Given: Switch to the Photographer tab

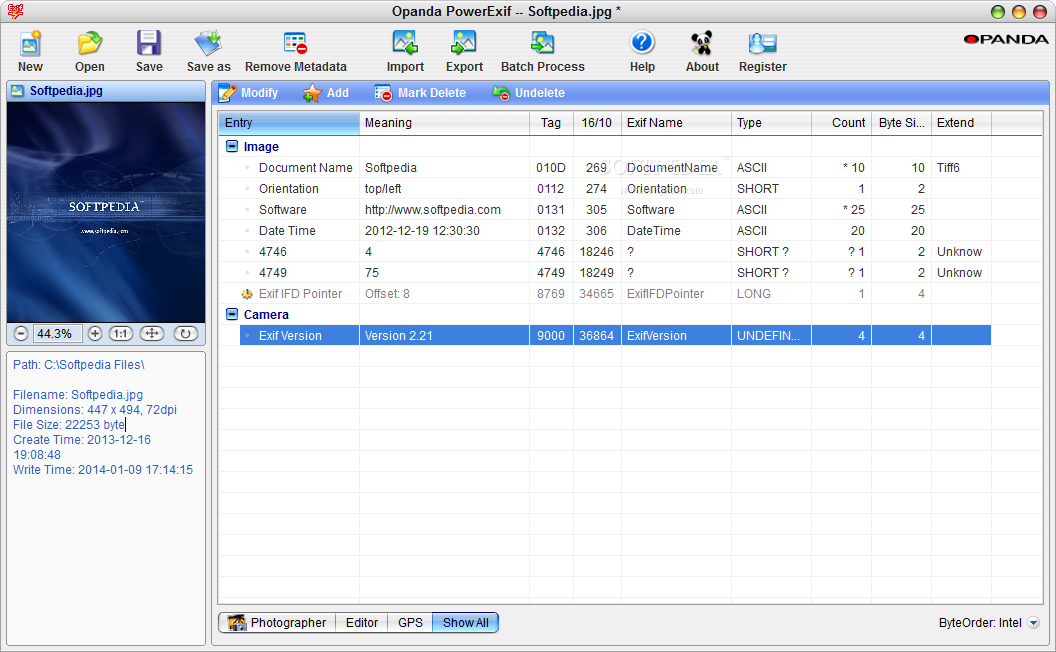Looking at the screenshot, I should pyautogui.click(x=277, y=622).
